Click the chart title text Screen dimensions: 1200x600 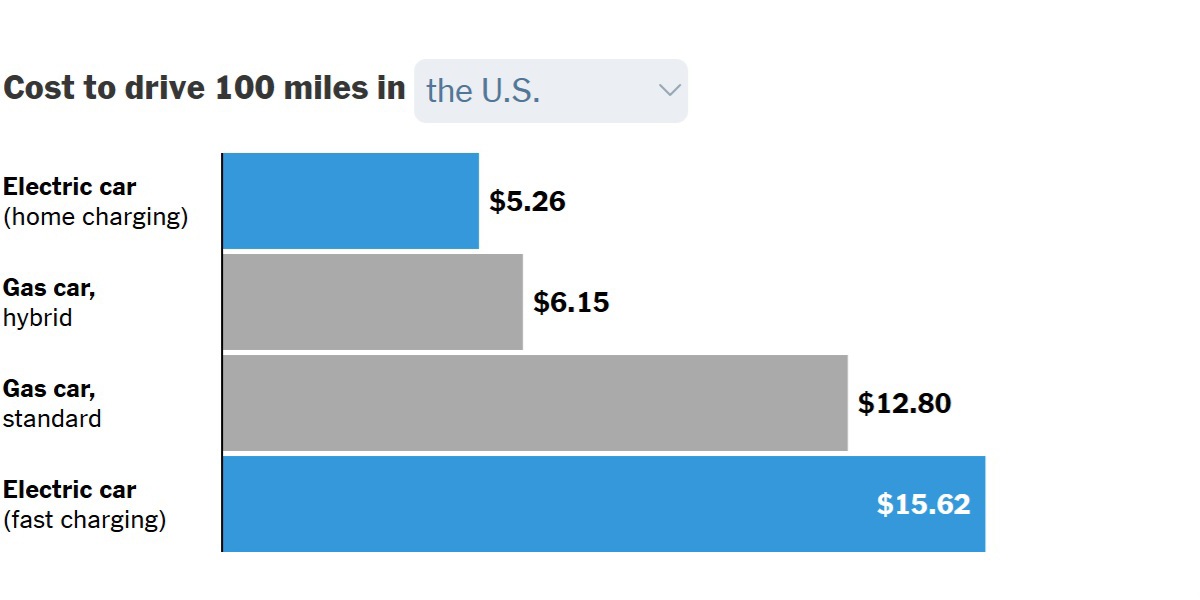tap(204, 88)
